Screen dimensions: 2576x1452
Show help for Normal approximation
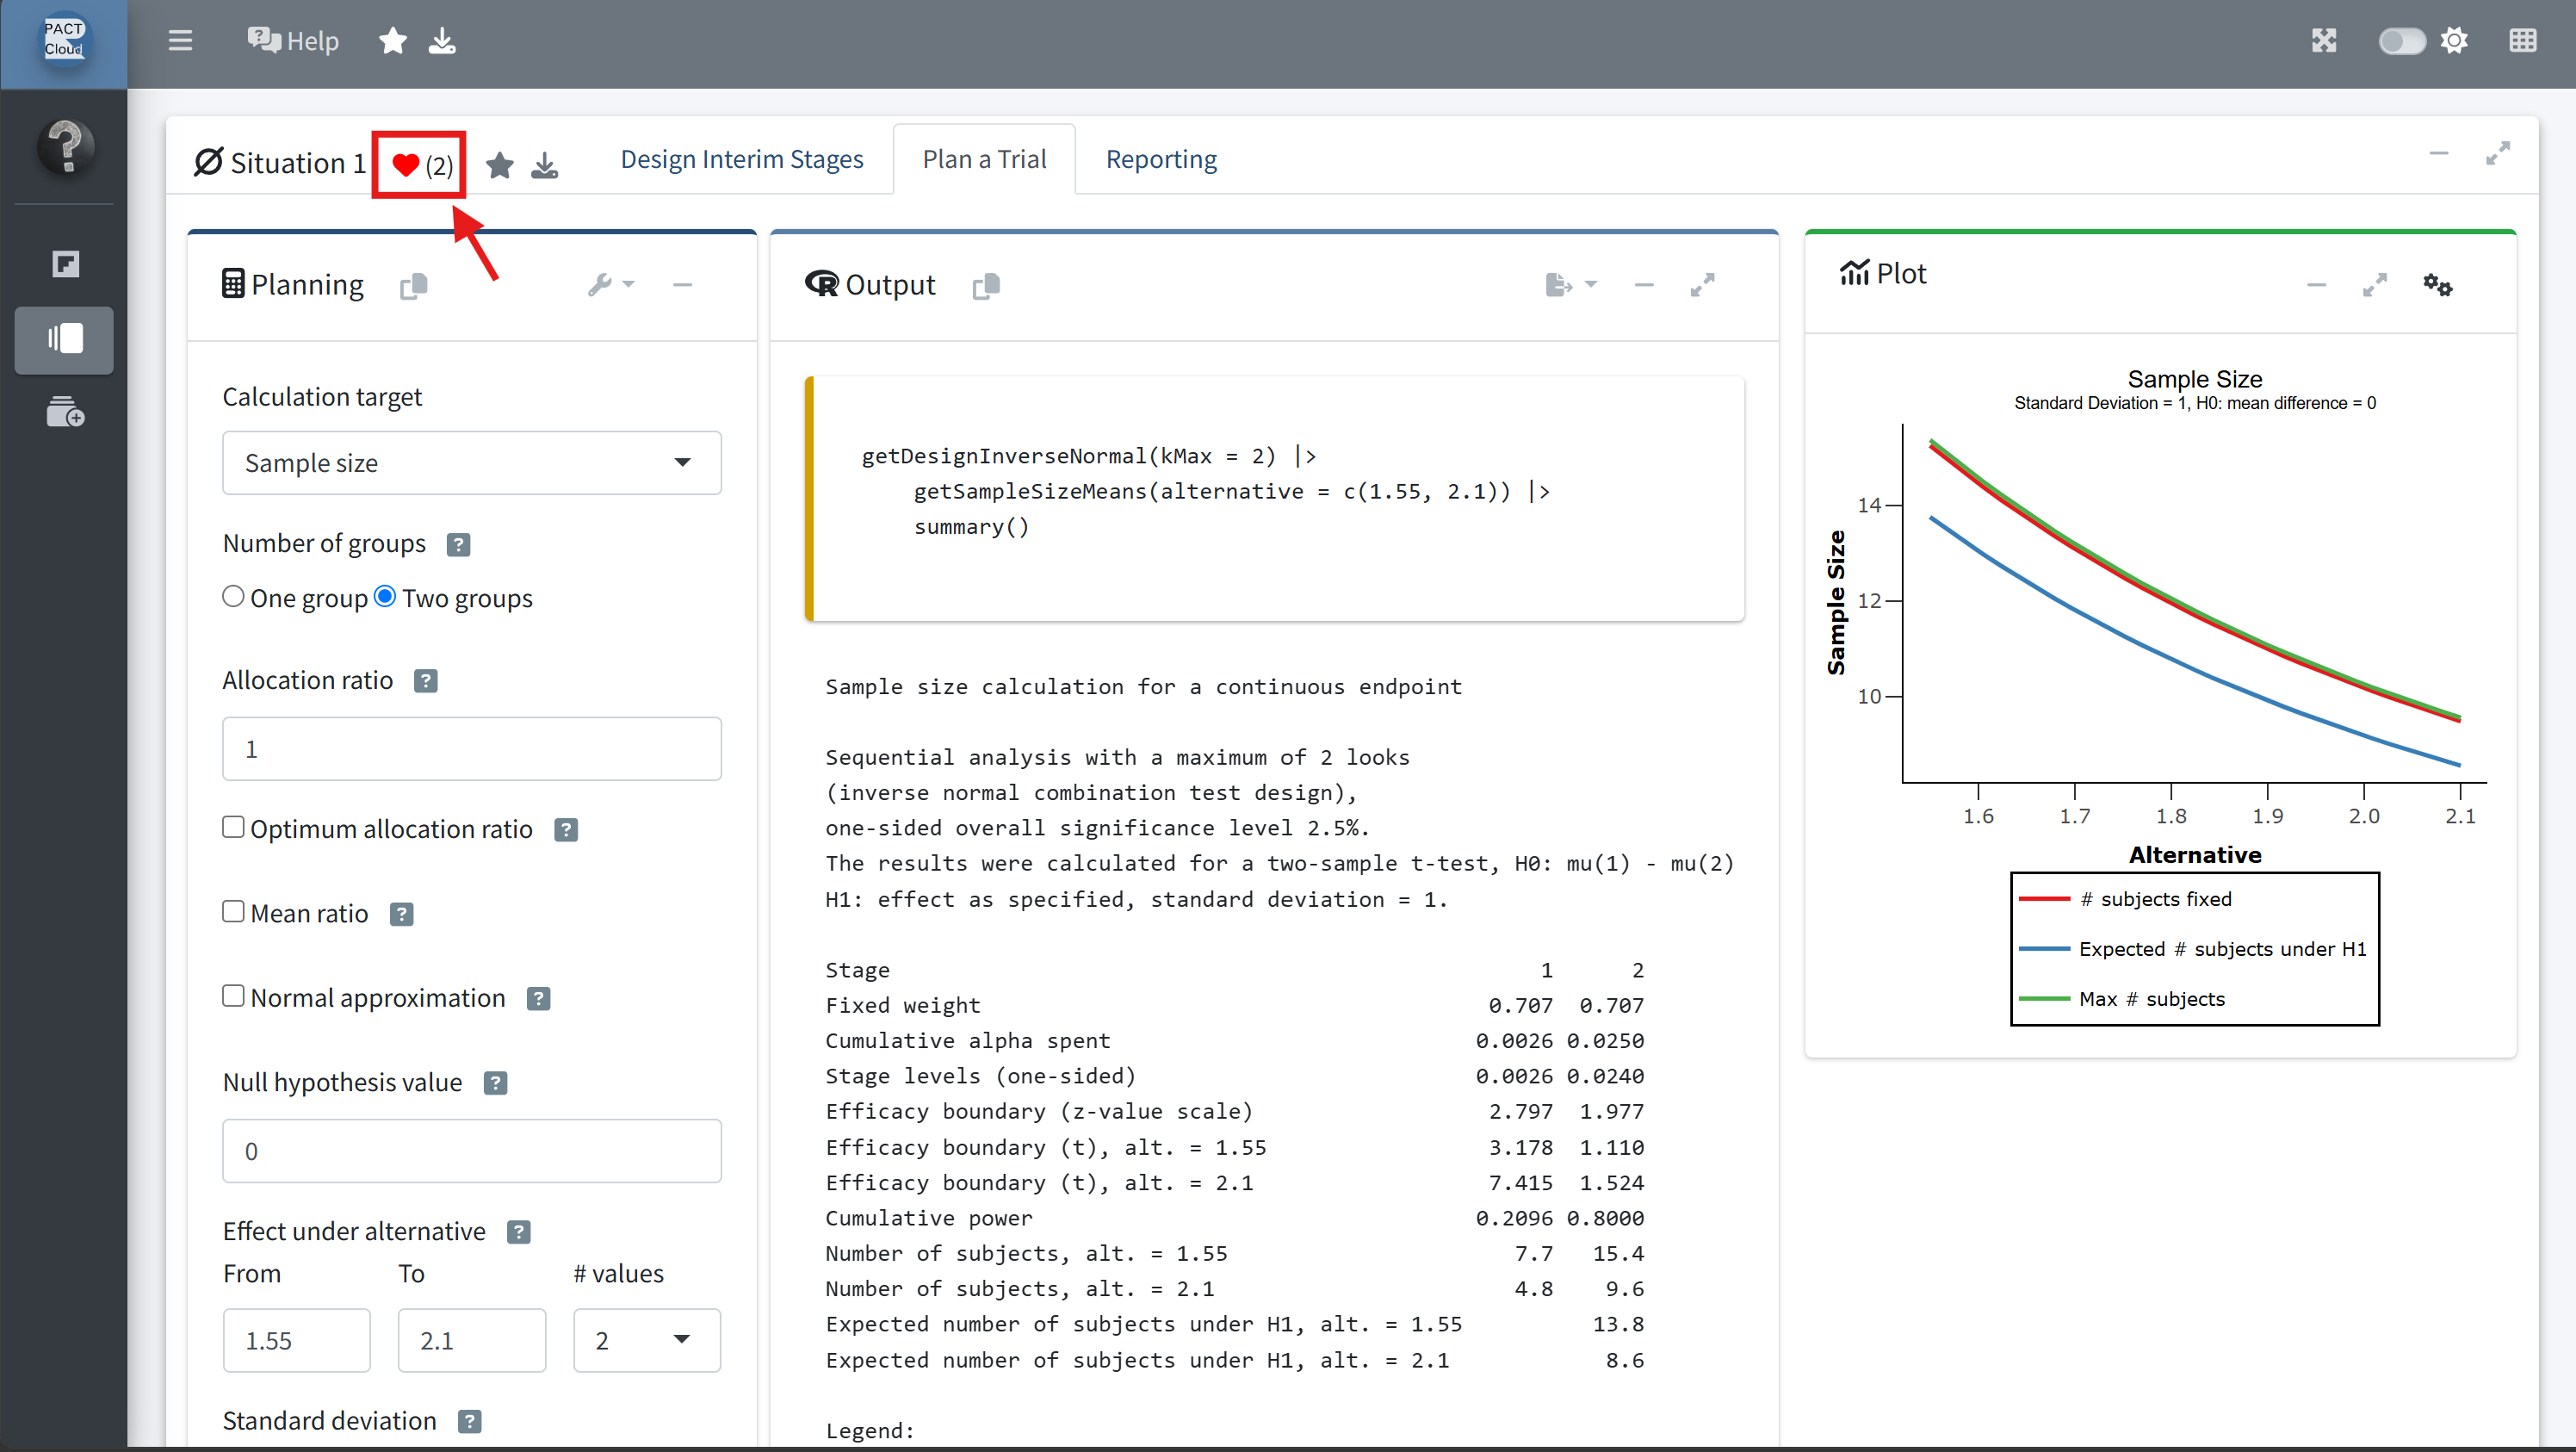click(x=539, y=999)
